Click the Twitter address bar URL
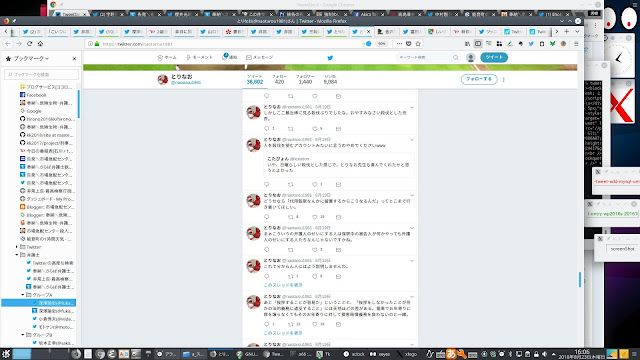 pyautogui.click(x=137, y=44)
